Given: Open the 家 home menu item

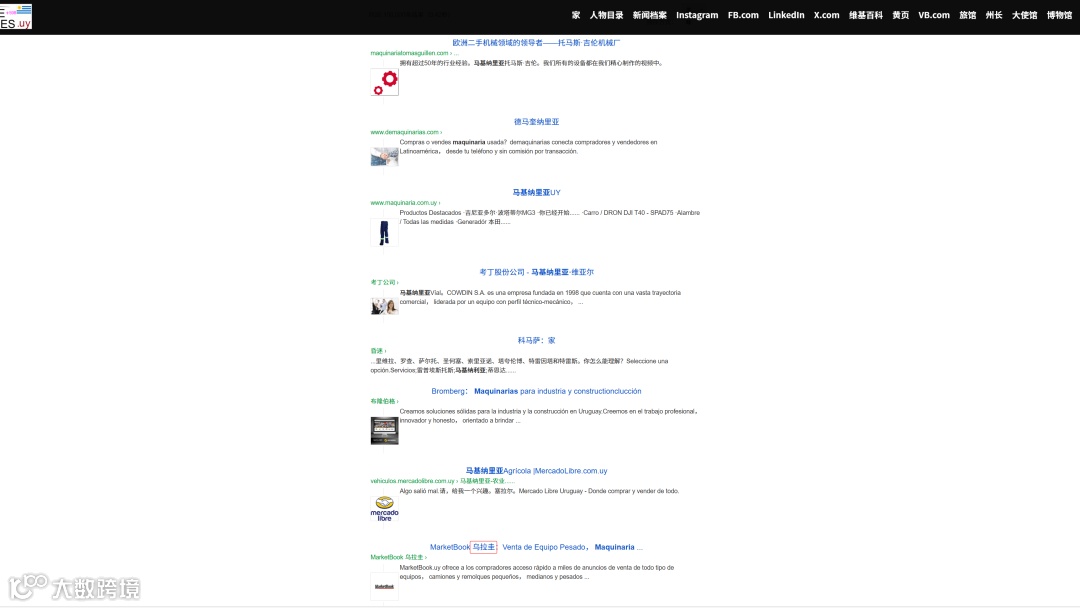Looking at the screenshot, I should (x=576, y=15).
